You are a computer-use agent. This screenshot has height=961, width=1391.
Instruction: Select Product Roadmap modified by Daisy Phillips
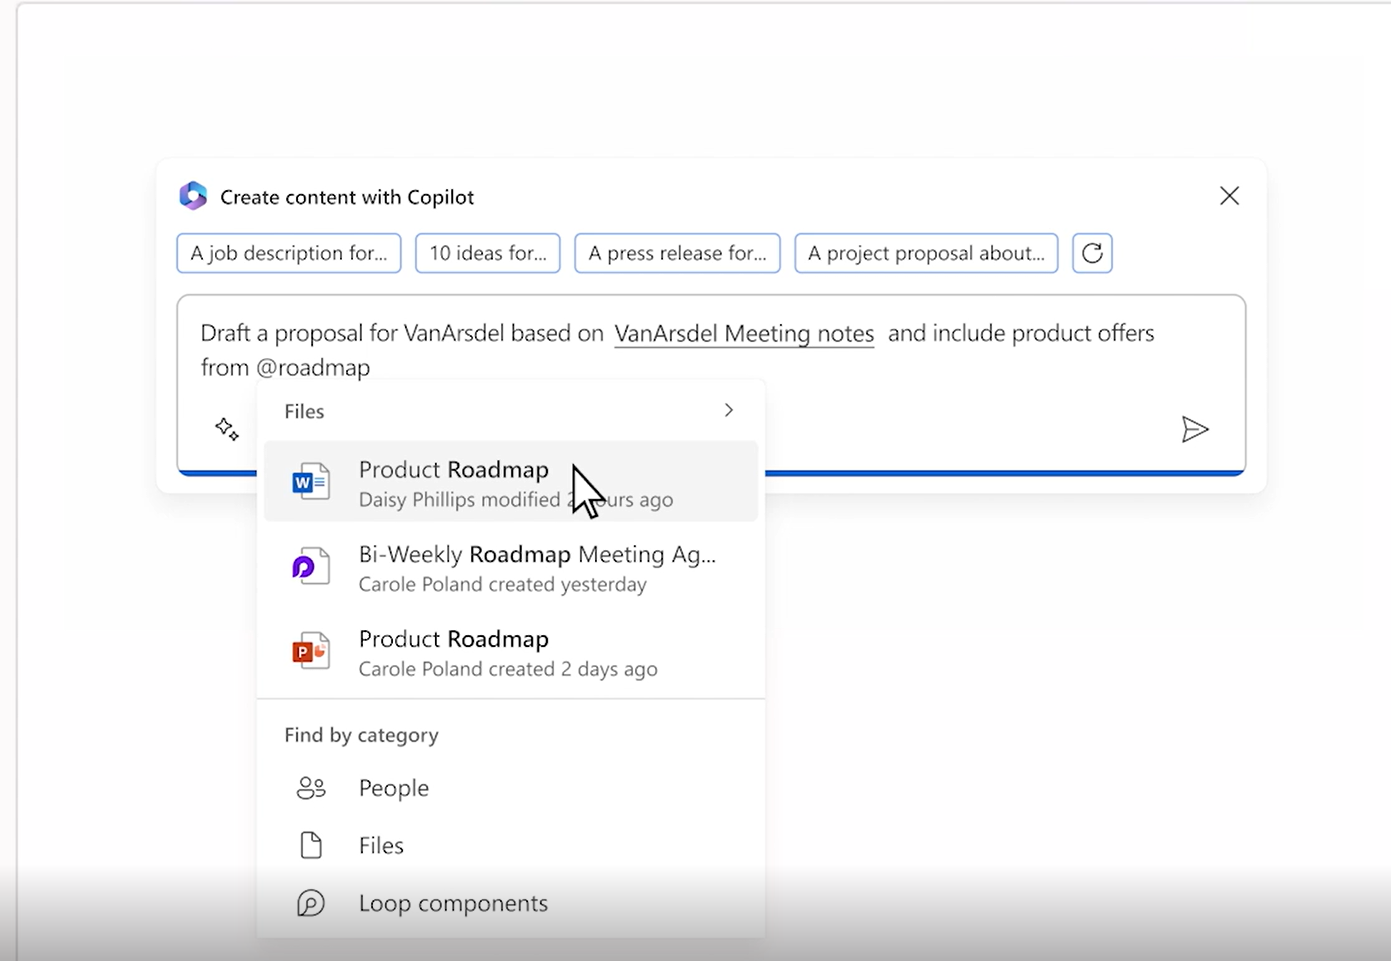click(515, 483)
